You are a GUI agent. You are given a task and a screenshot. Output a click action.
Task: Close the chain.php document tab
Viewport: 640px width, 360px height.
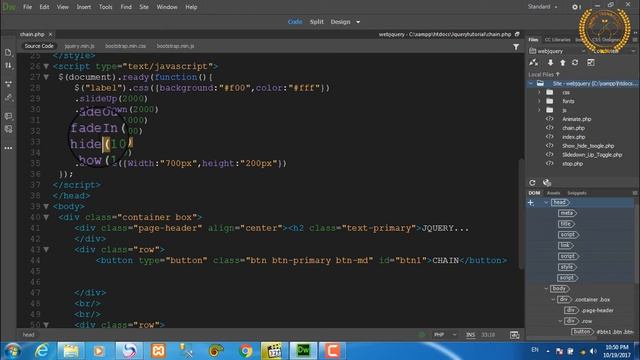50,34
